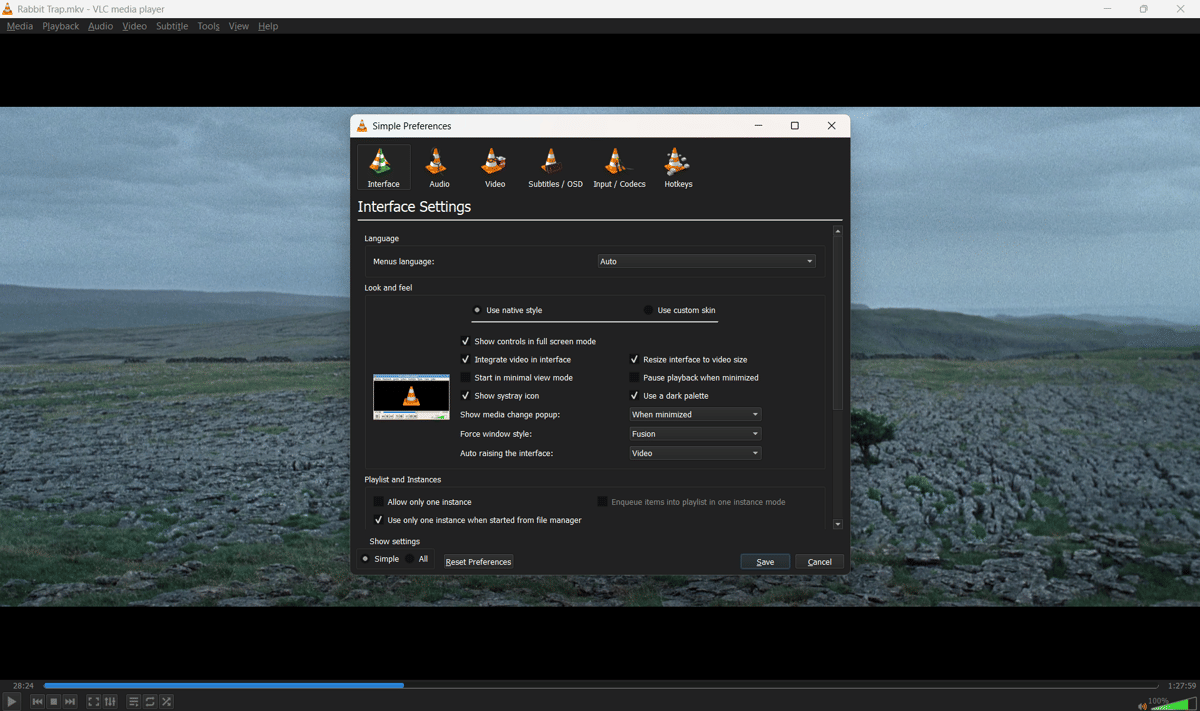Open the Subtitle menu
Viewport: 1200px width, 711px height.
click(172, 26)
